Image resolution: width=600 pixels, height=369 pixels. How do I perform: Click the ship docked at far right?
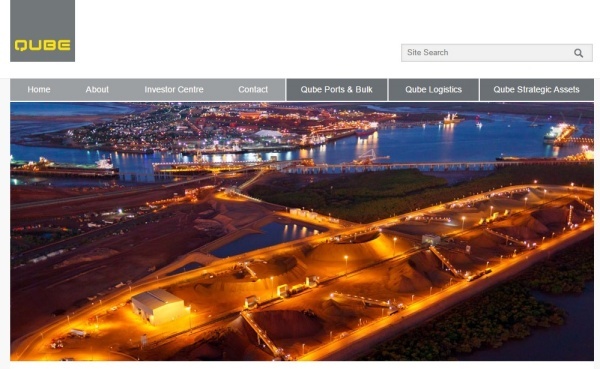[559, 133]
